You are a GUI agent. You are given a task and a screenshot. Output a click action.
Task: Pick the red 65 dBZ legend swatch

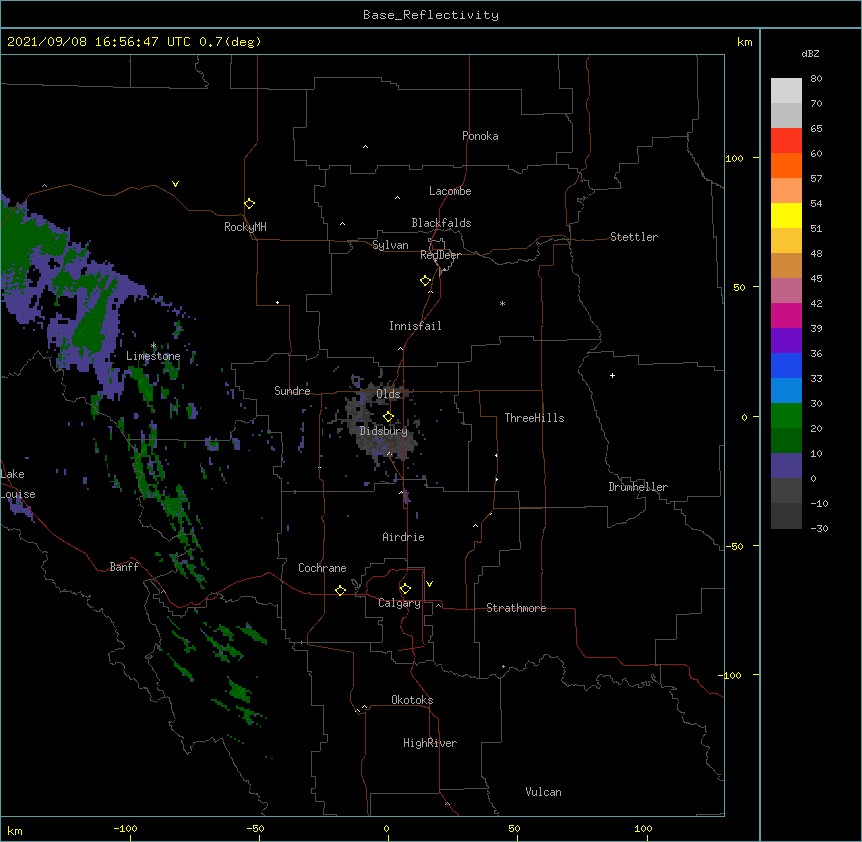pyautogui.click(x=786, y=141)
